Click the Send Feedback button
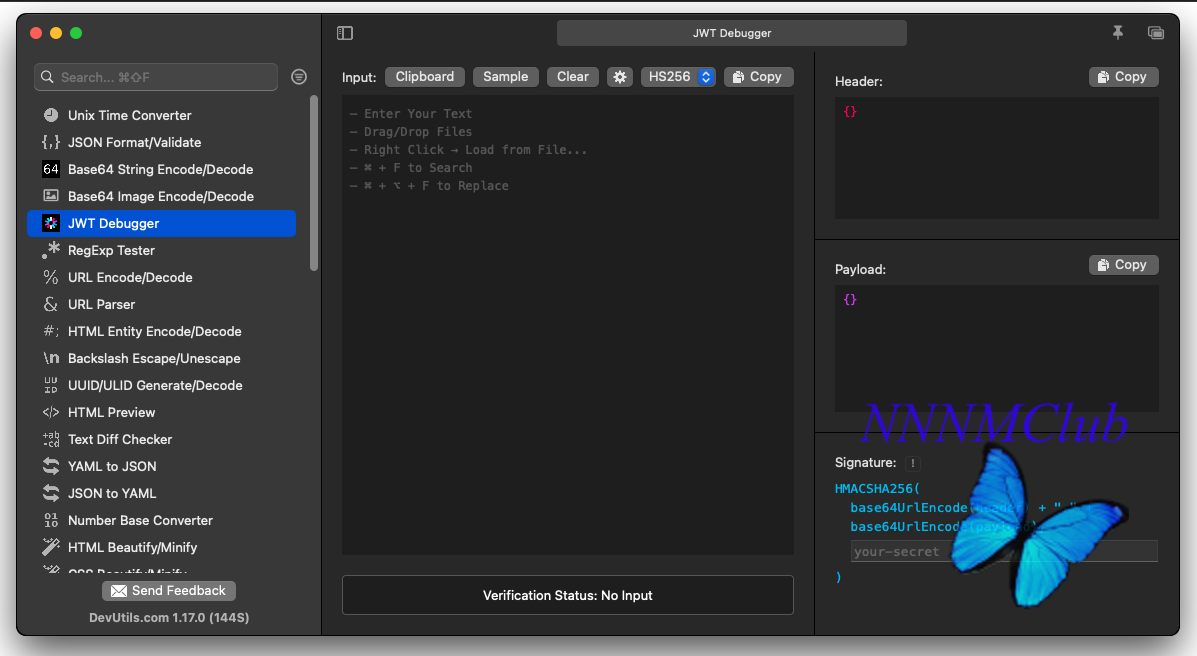The image size is (1197, 656). pyautogui.click(x=169, y=591)
